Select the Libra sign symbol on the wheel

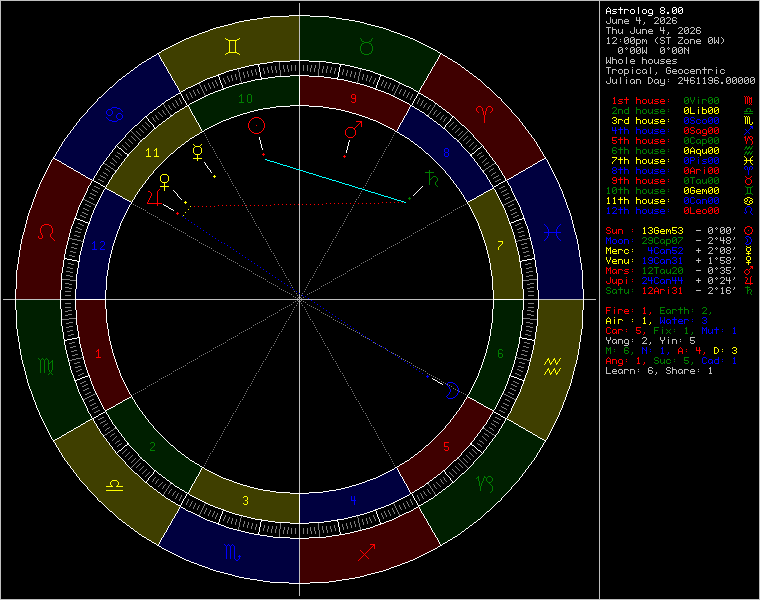(114, 485)
